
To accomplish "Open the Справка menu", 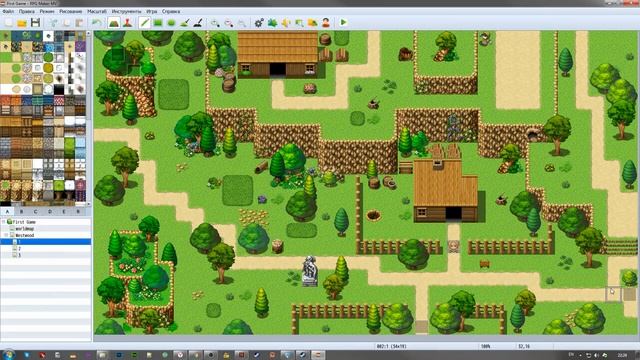I will coord(171,11).
